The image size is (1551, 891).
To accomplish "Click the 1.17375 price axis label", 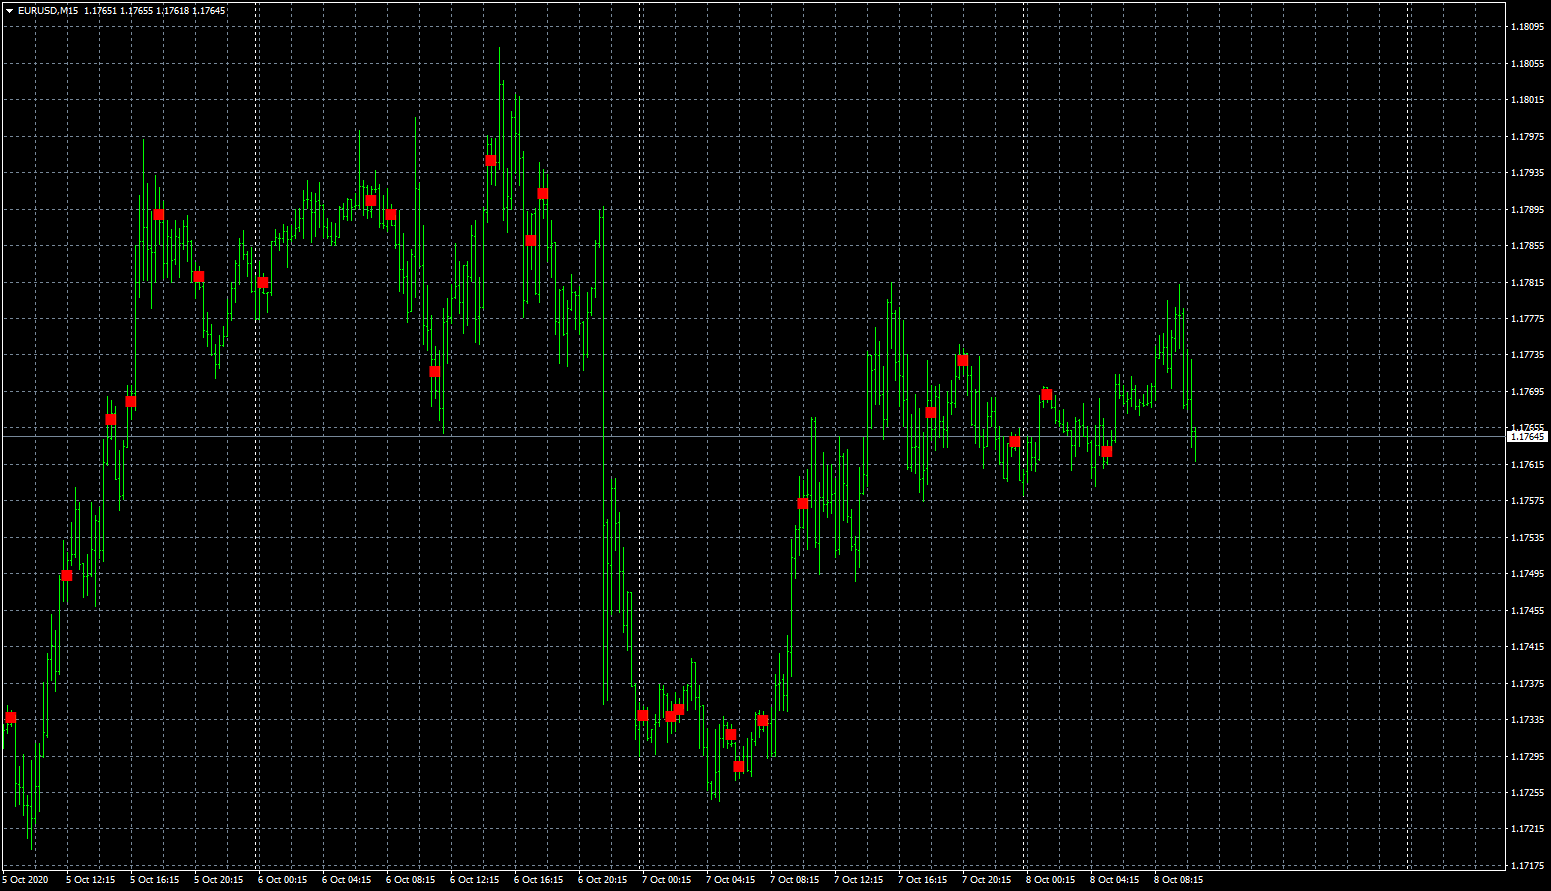I will point(1527,684).
